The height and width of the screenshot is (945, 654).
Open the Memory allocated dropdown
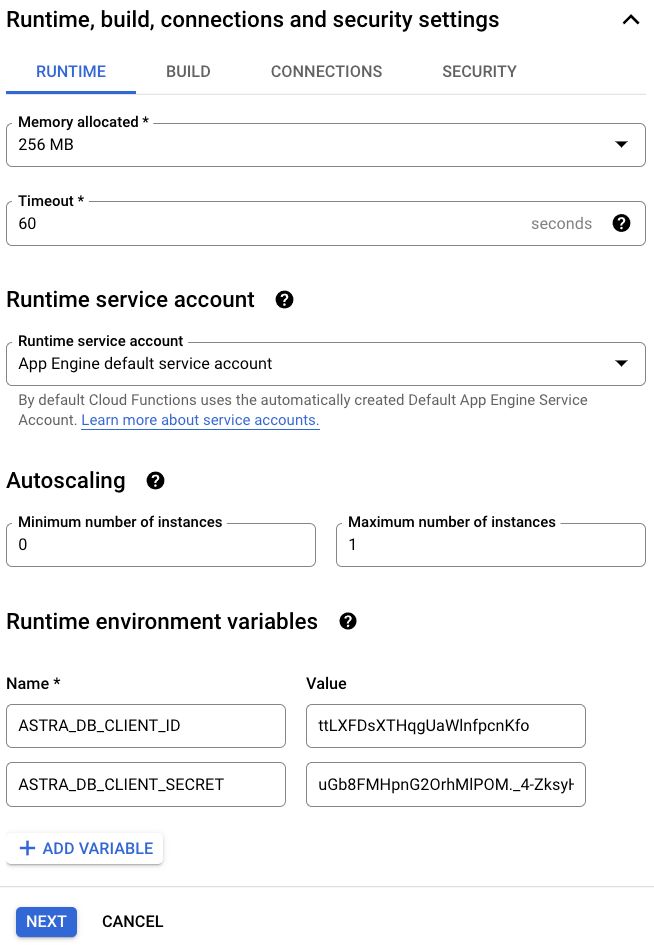click(x=325, y=145)
